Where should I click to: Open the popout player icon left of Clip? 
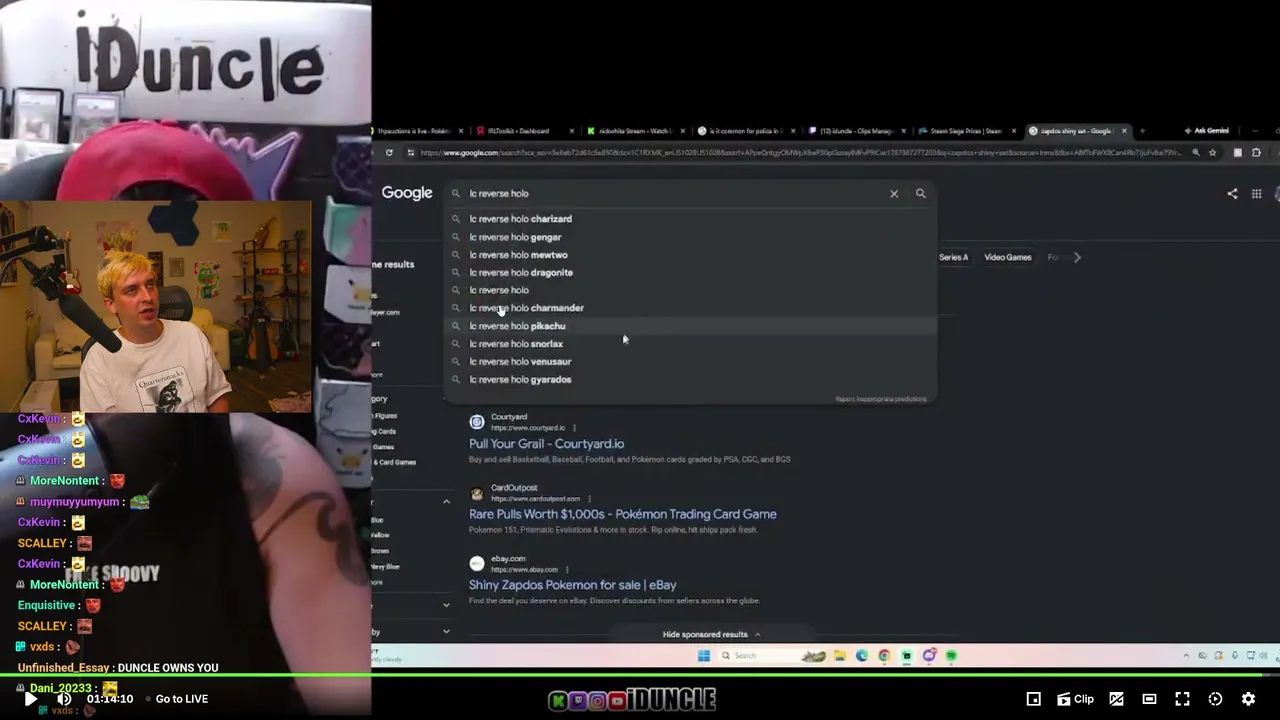tap(1034, 699)
